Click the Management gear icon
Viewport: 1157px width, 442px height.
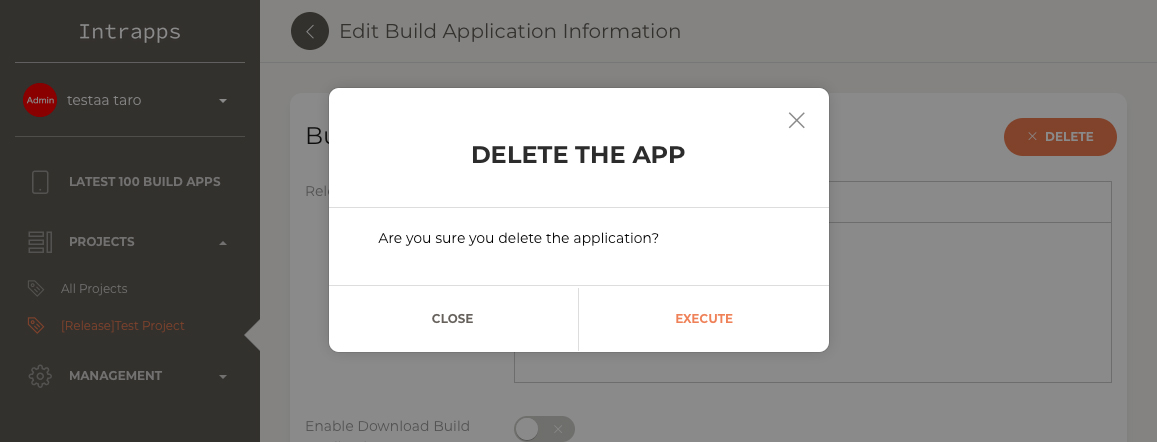tap(40, 376)
